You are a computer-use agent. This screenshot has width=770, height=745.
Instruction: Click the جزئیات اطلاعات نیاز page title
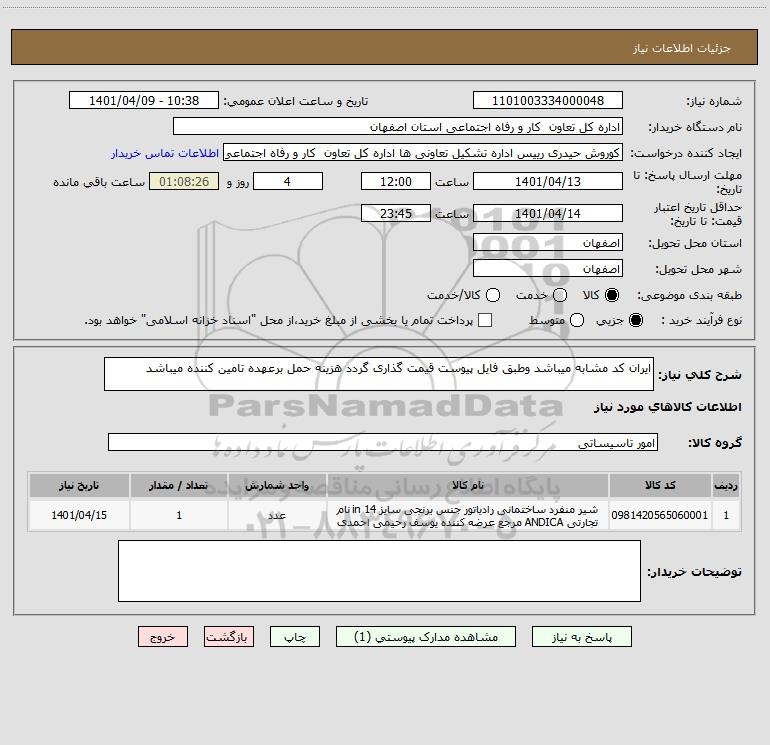click(x=682, y=48)
